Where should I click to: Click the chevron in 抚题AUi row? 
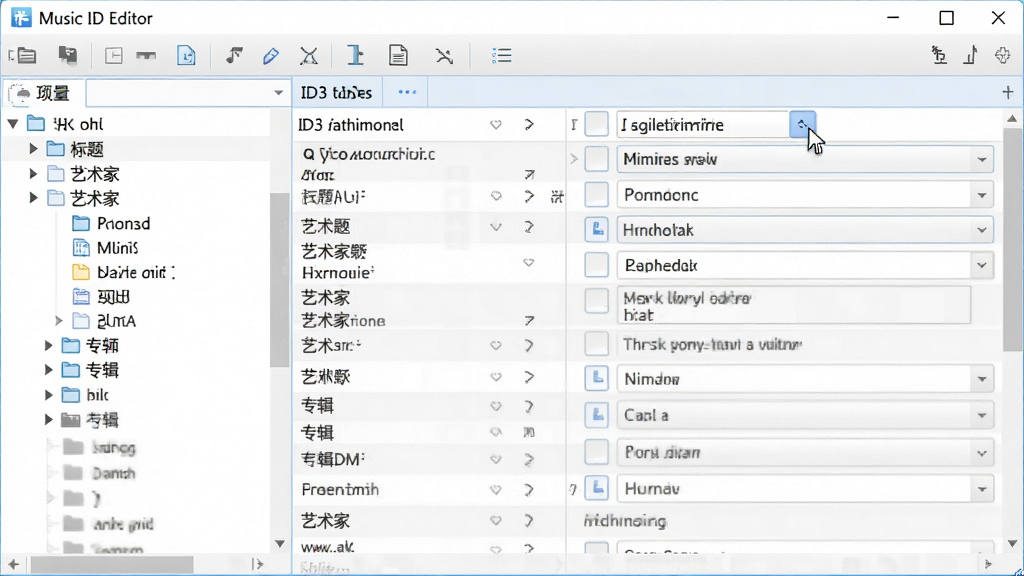pos(529,196)
